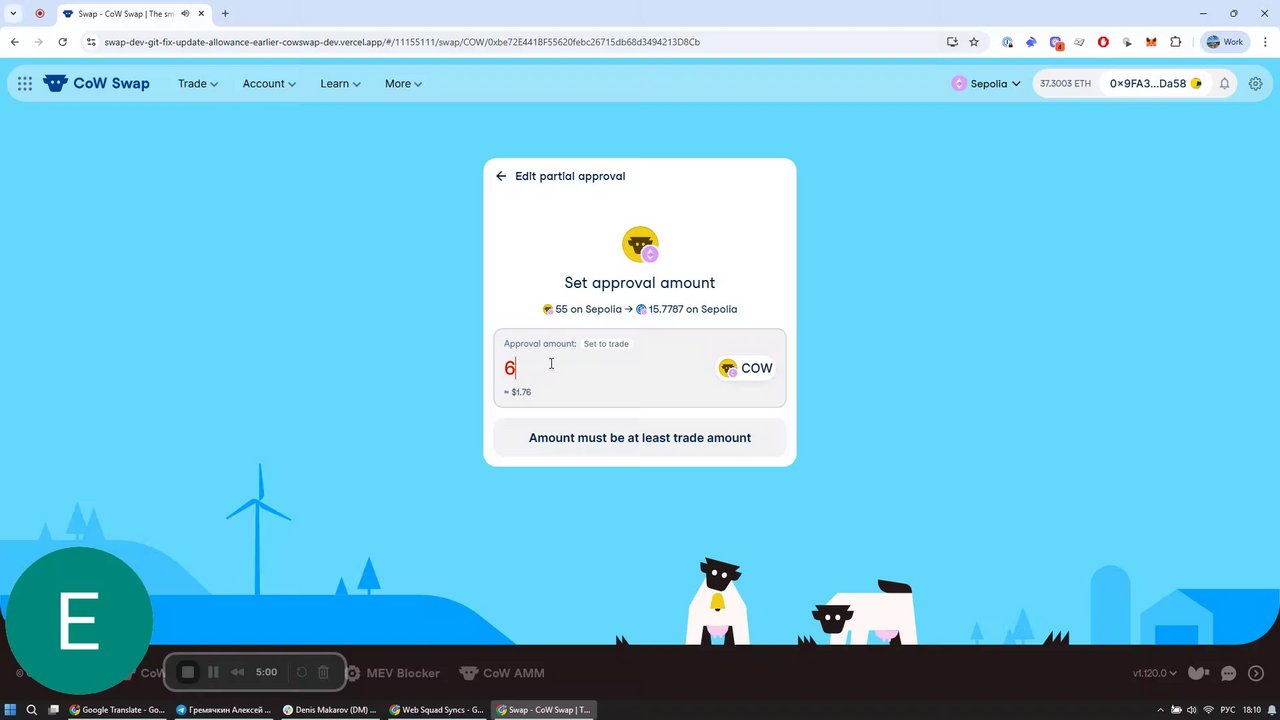Open Windows taskbar search
1280x720 pixels.
point(32,710)
